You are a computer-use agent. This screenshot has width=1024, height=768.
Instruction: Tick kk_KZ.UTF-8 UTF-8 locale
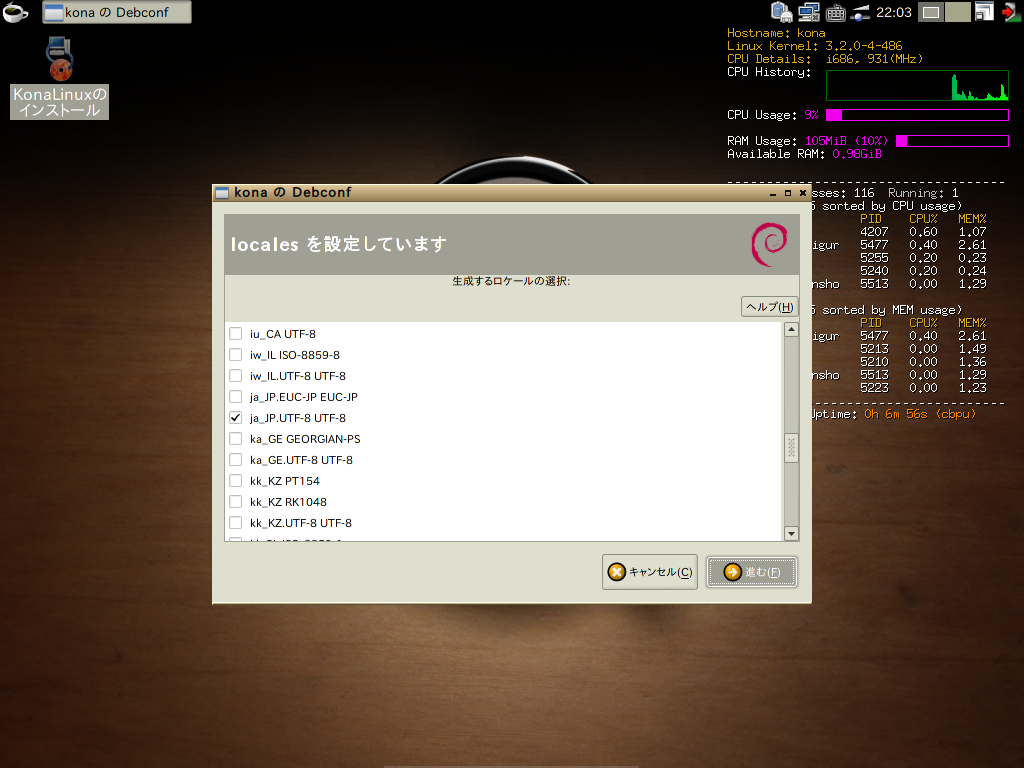tap(236, 522)
